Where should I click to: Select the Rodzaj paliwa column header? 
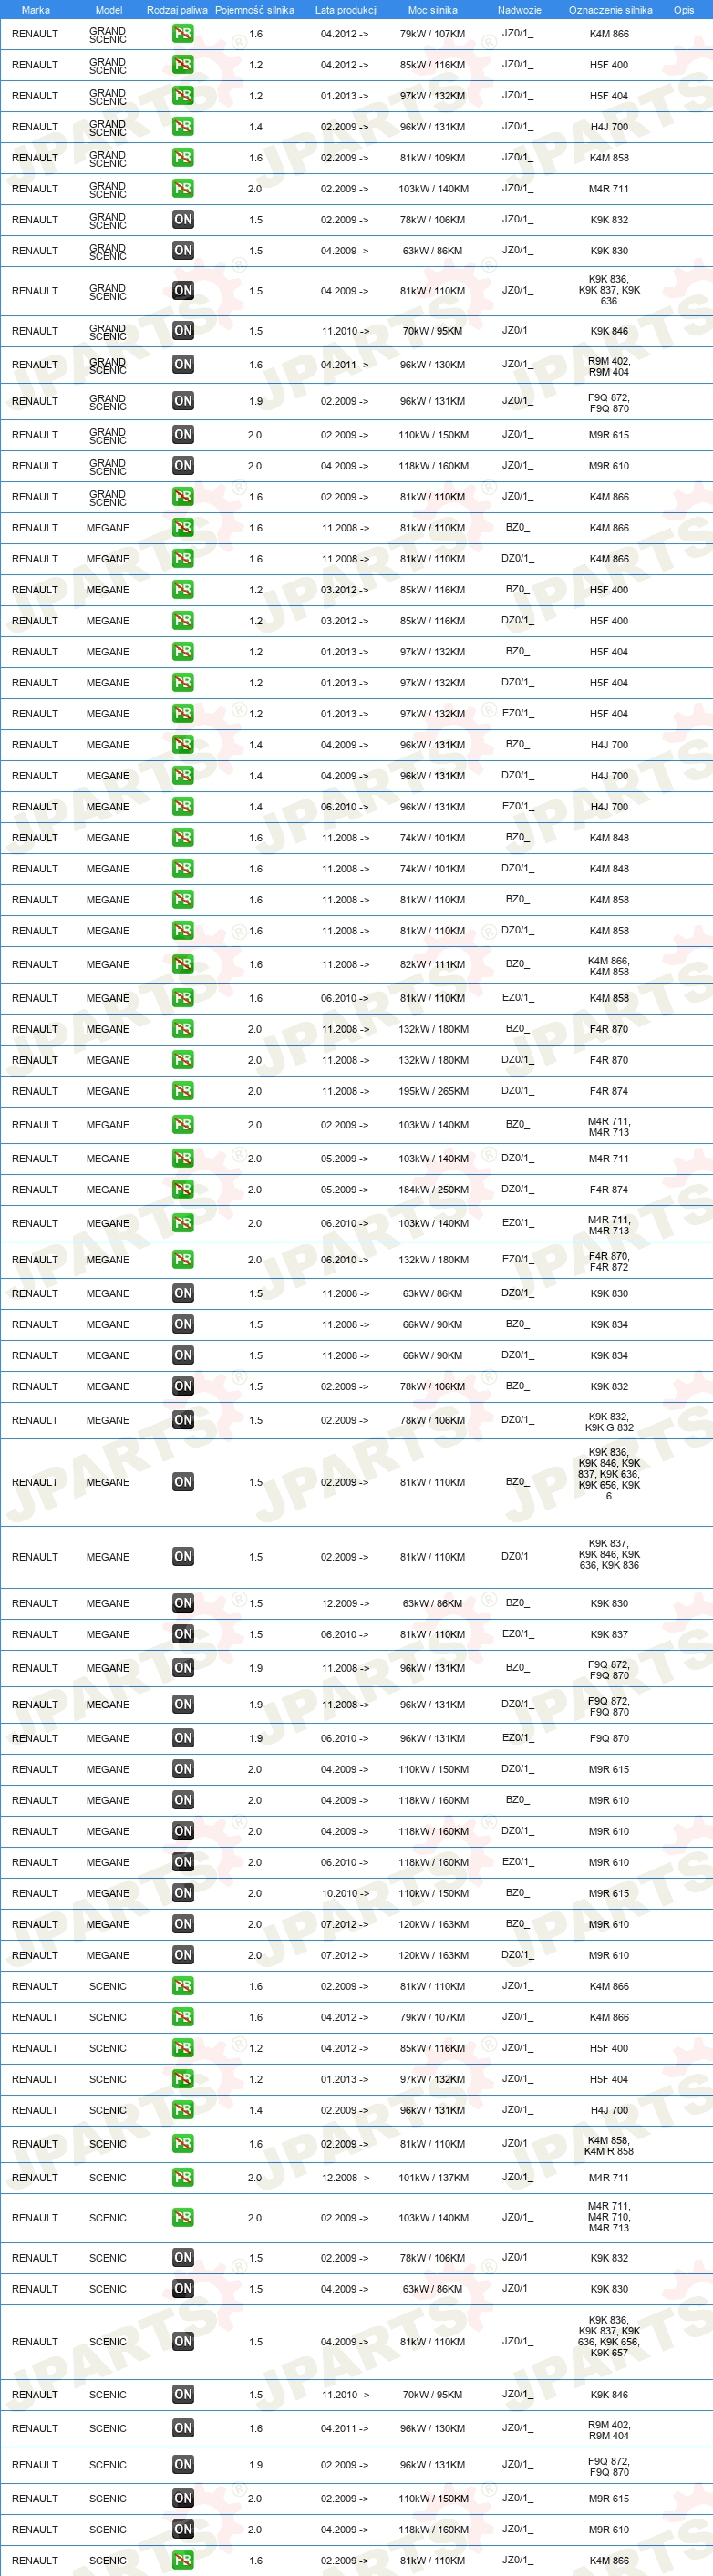177,10
